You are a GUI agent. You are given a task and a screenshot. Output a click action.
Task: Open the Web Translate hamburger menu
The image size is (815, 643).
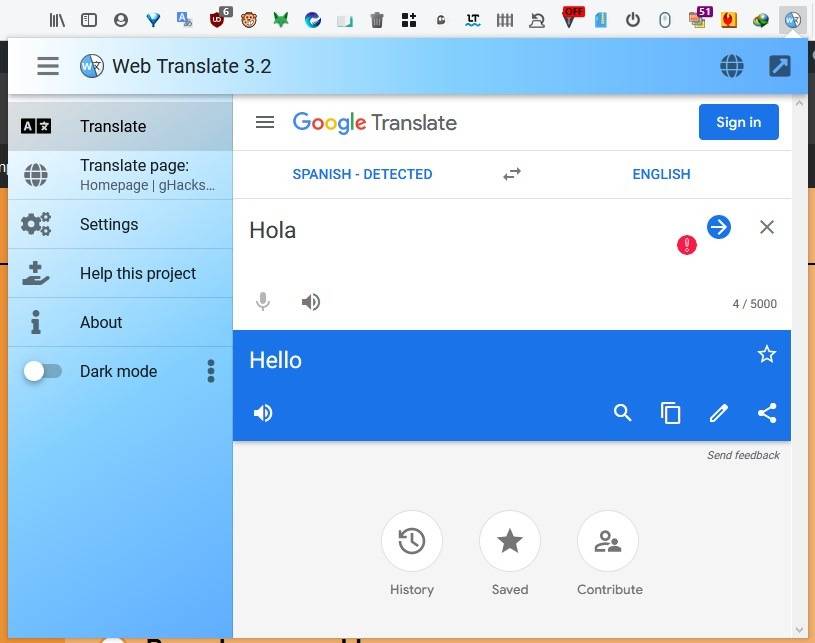pyautogui.click(x=48, y=66)
